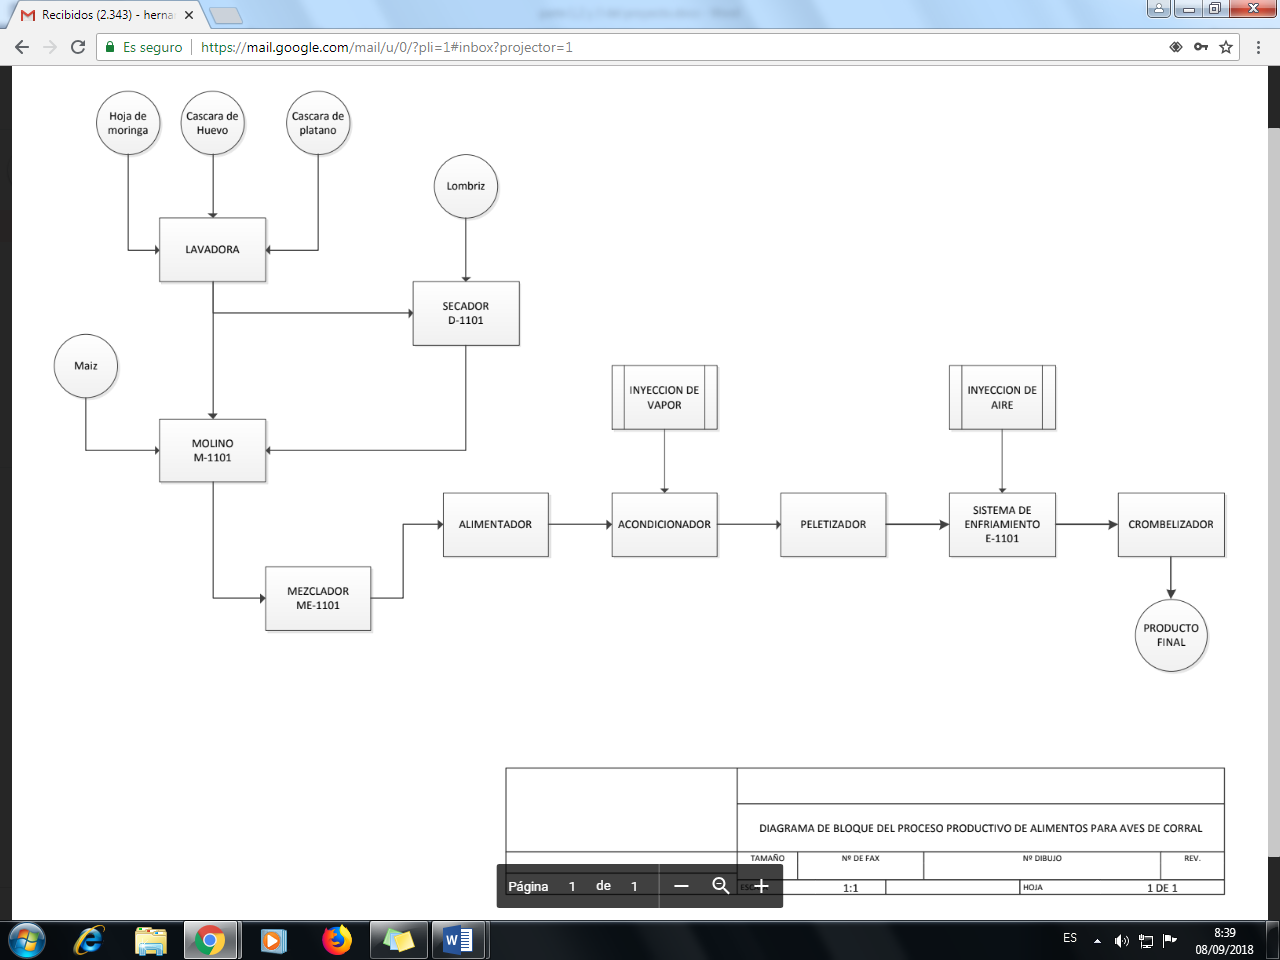Click the current page number field
The image size is (1280, 960).
(x=572, y=886)
